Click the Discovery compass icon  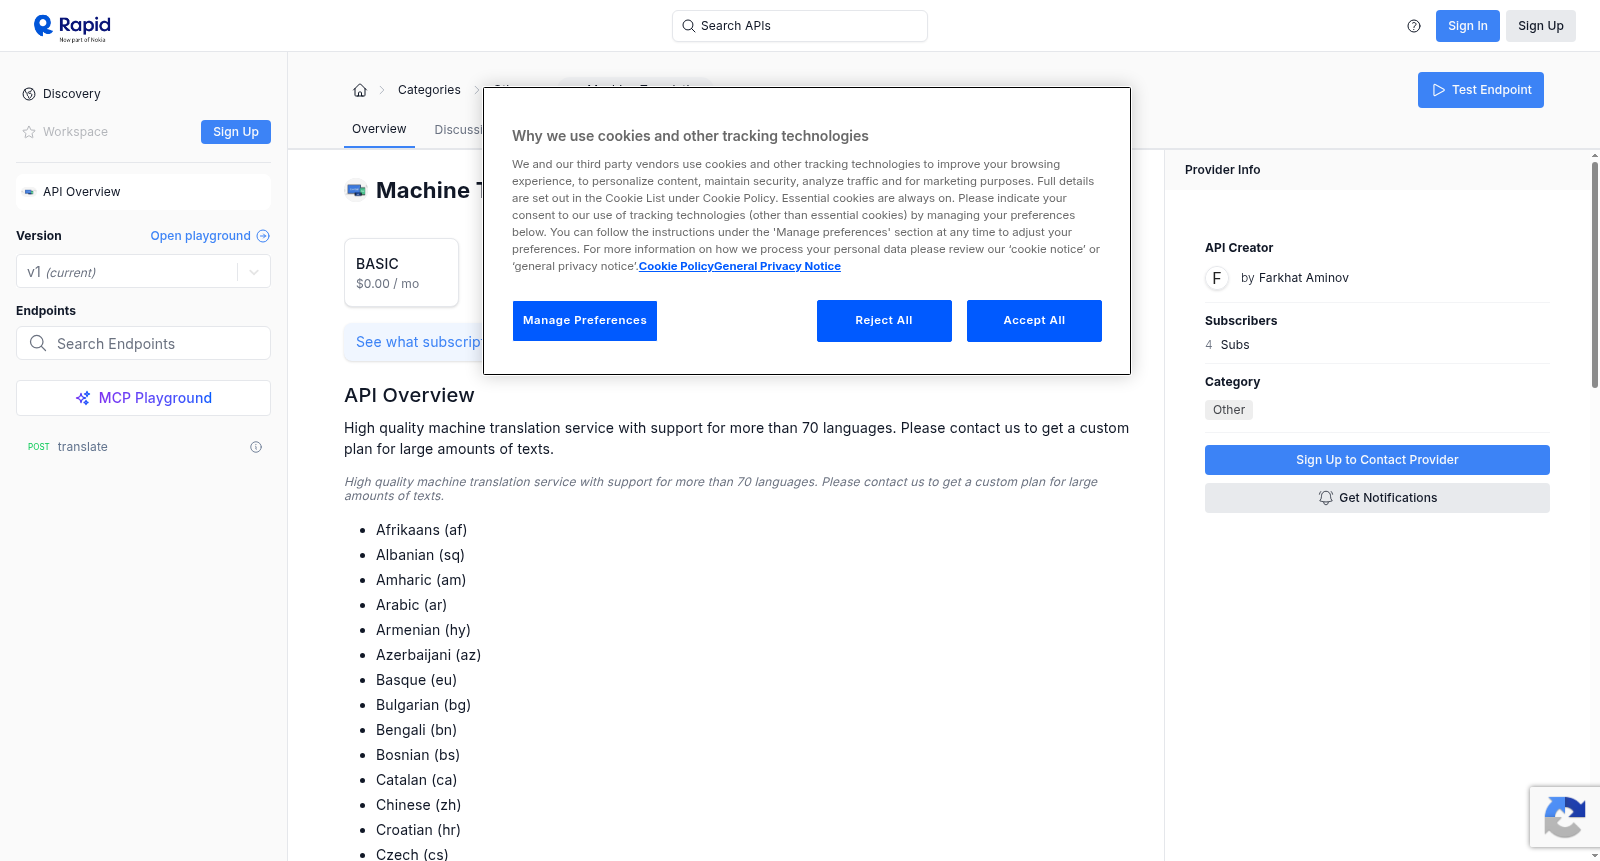29,94
